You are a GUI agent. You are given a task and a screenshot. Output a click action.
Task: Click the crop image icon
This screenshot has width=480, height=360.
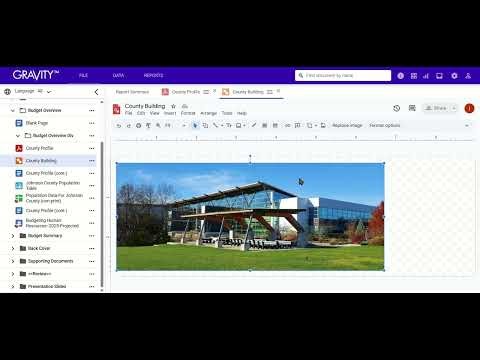pyautogui.click(x=310, y=126)
